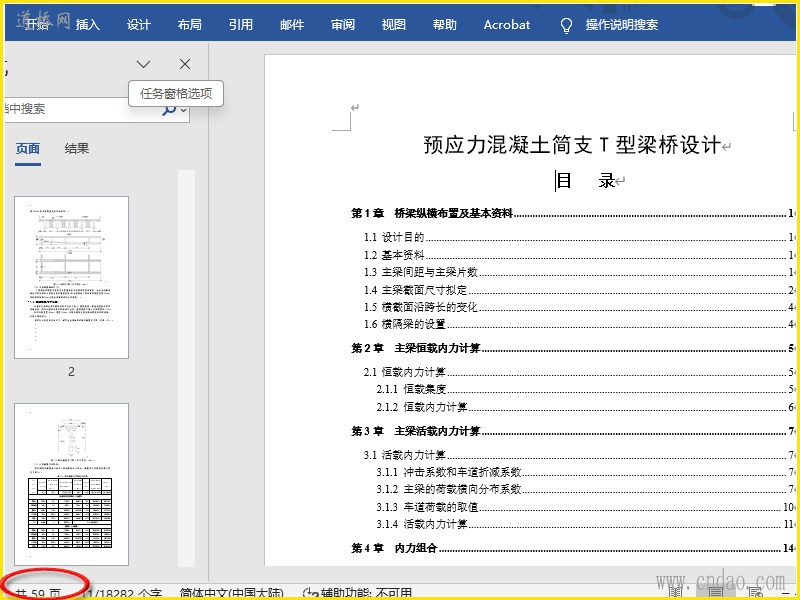Open TOC entry 1.3 主梁间距与主梁片数
The width and height of the screenshot is (800, 600).
(579, 272)
